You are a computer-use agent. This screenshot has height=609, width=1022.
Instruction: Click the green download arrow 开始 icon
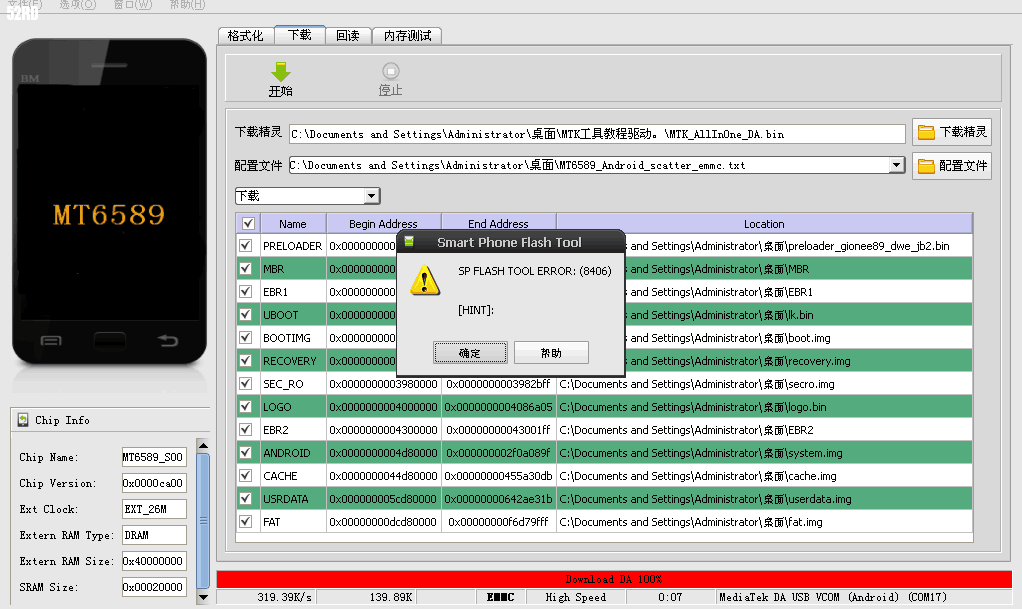(280, 71)
